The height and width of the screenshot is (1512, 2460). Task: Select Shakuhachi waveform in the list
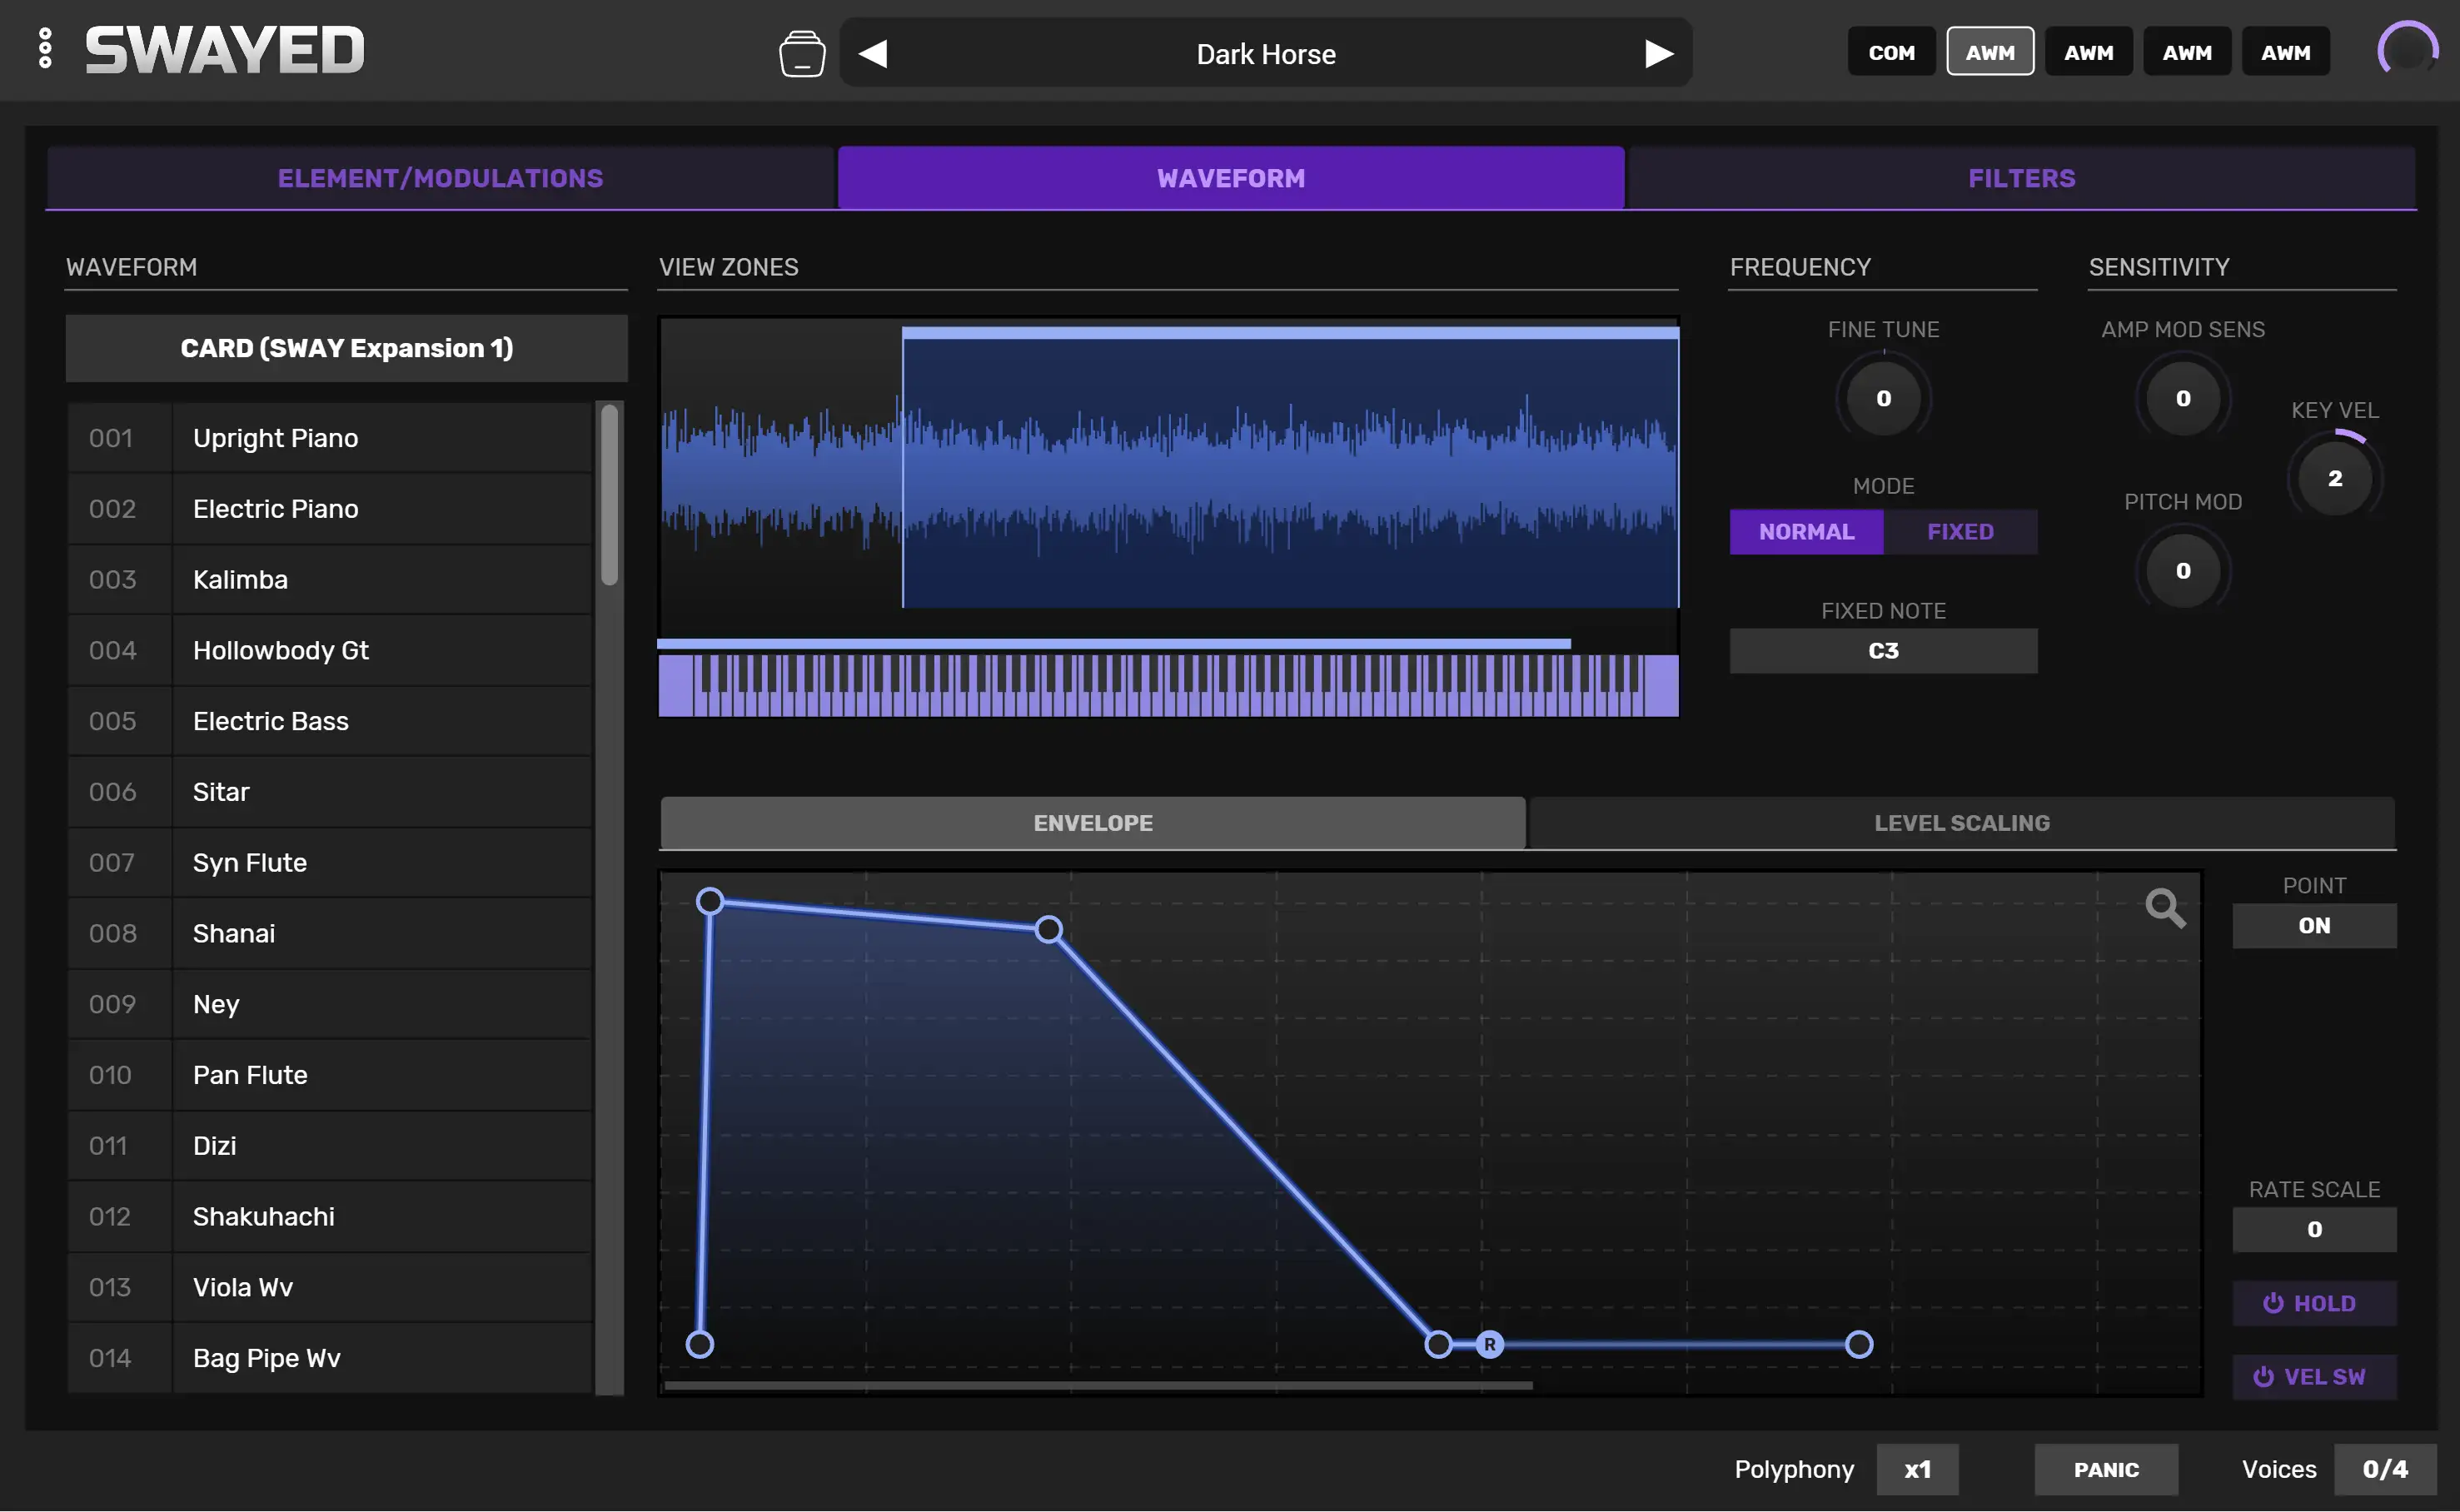pyautogui.click(x=264, y=1216)
